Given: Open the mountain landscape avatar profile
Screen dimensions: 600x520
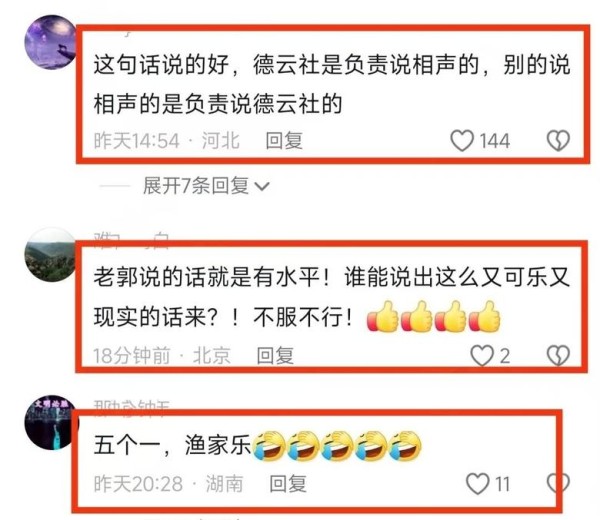Looking at the screenshot, I should tap(51, 254).
